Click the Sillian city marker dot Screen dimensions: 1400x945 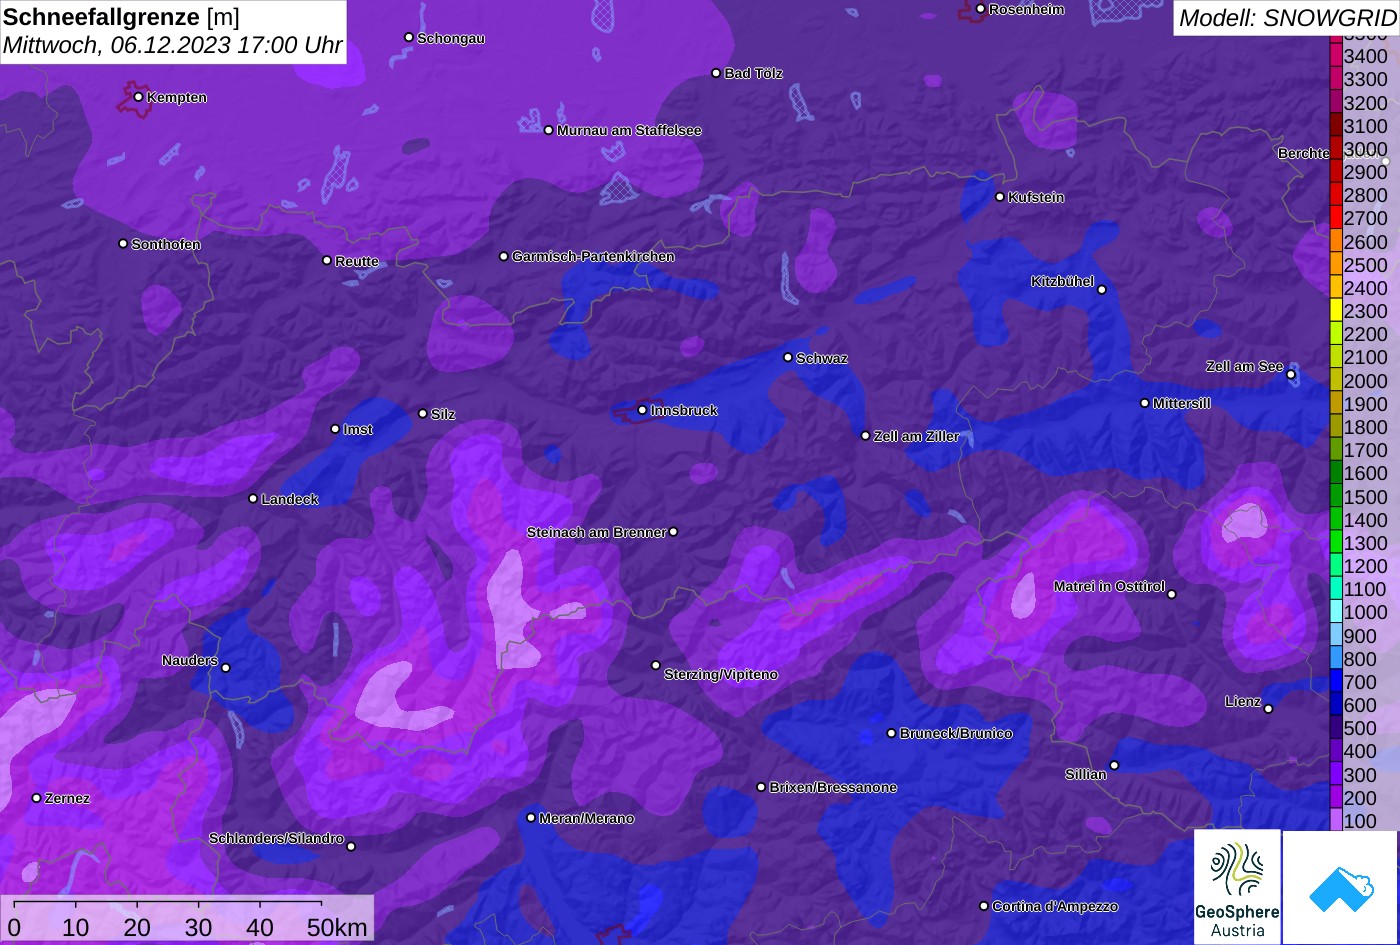tap(1114, 766)
